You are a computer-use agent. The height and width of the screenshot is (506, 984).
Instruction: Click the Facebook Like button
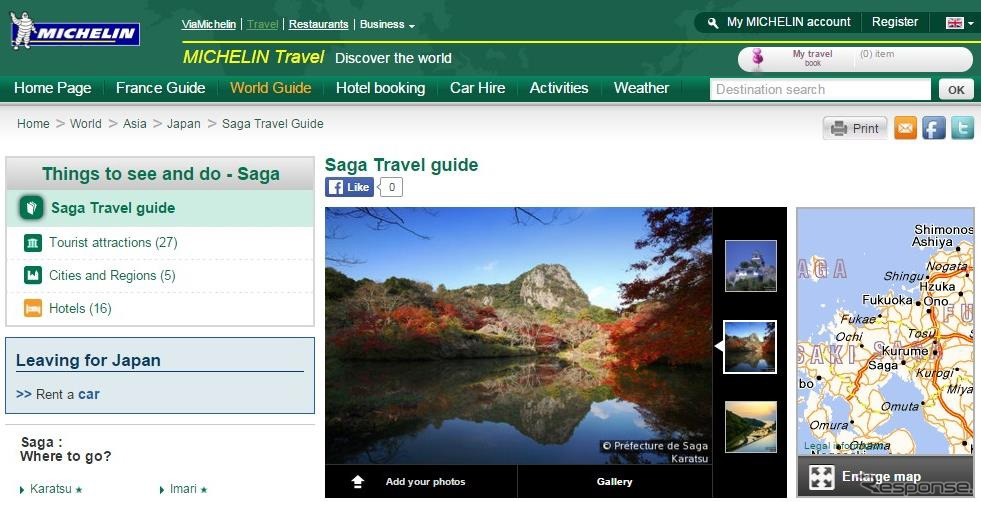point(349,187)
